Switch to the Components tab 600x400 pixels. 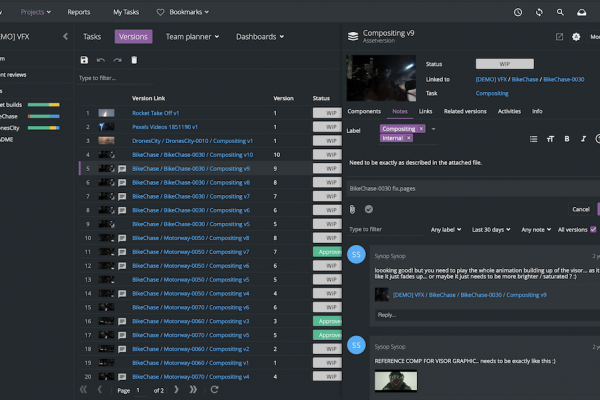(x=364, y=111)
